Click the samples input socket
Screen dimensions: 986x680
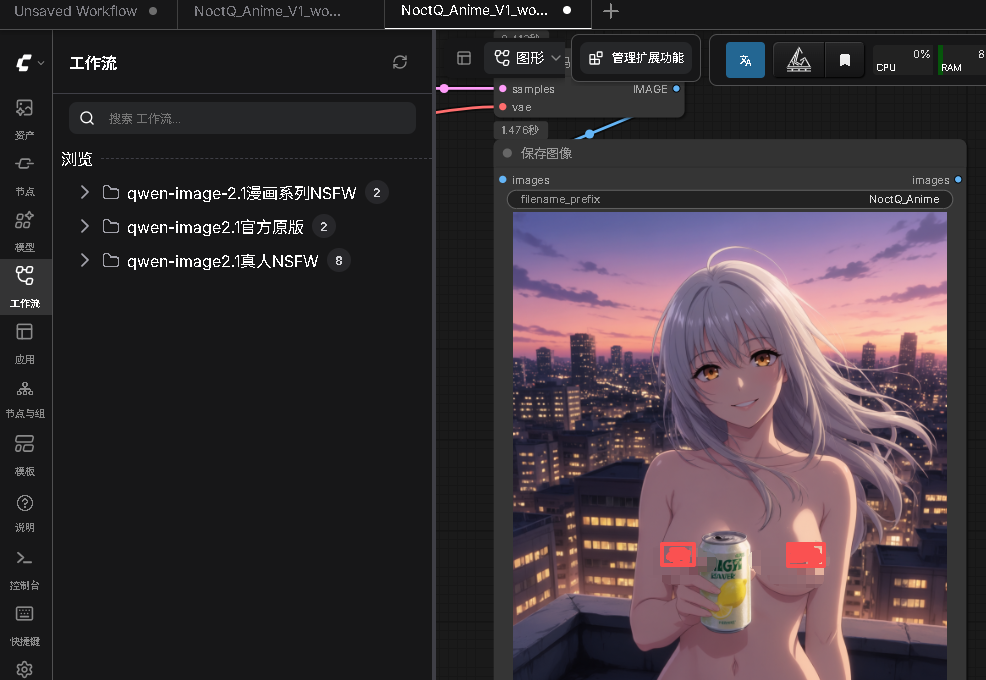(503, 89)
